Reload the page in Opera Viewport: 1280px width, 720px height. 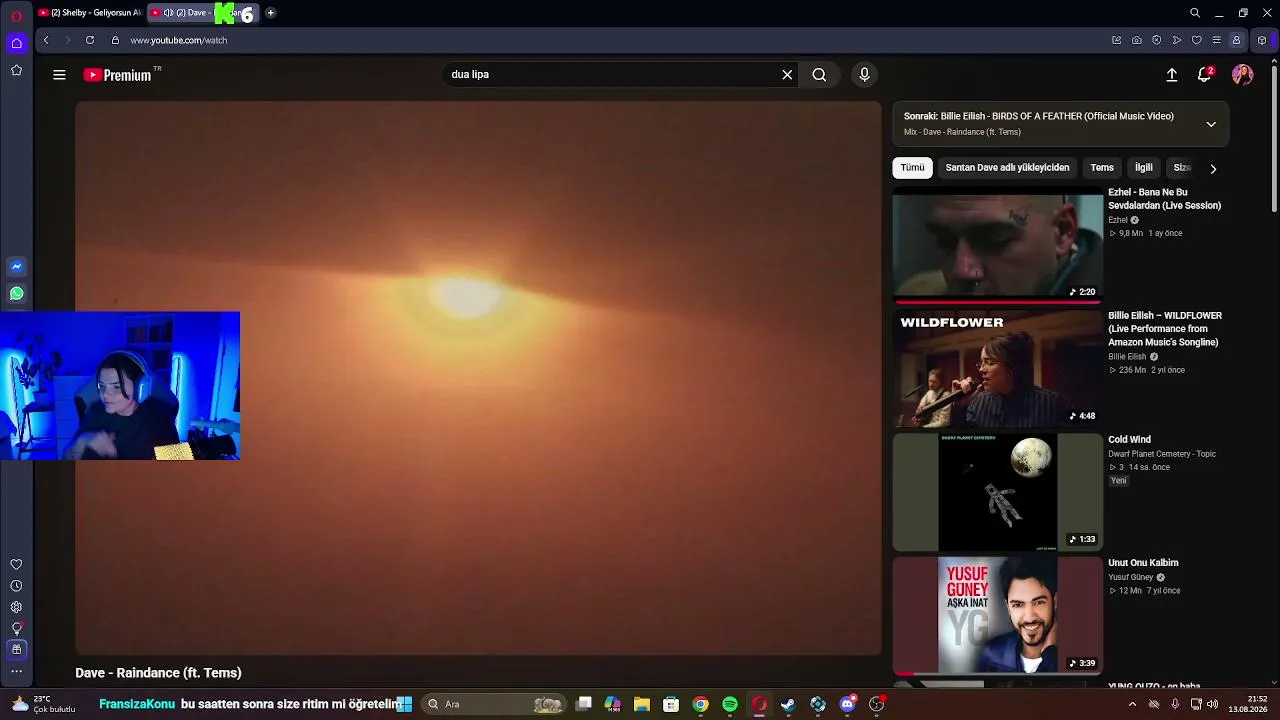90,40
